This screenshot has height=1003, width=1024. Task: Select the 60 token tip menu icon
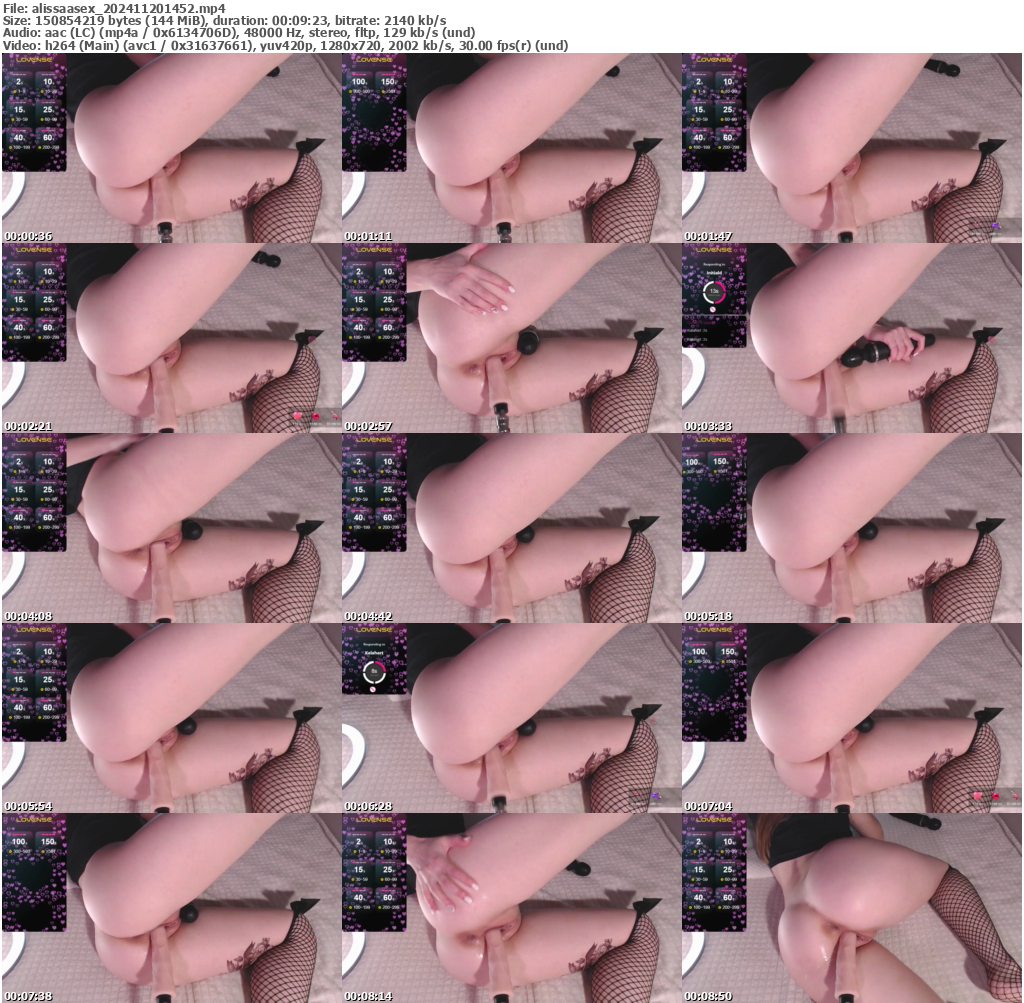pyautogui.click(x=49, y=136)
